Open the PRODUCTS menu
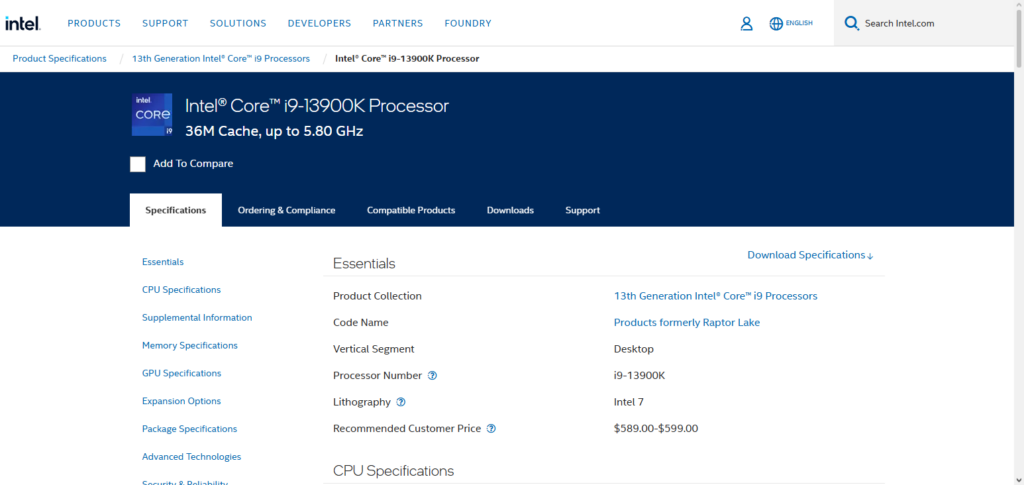This screenshot has width=1024, height=485. click(94, 23)
